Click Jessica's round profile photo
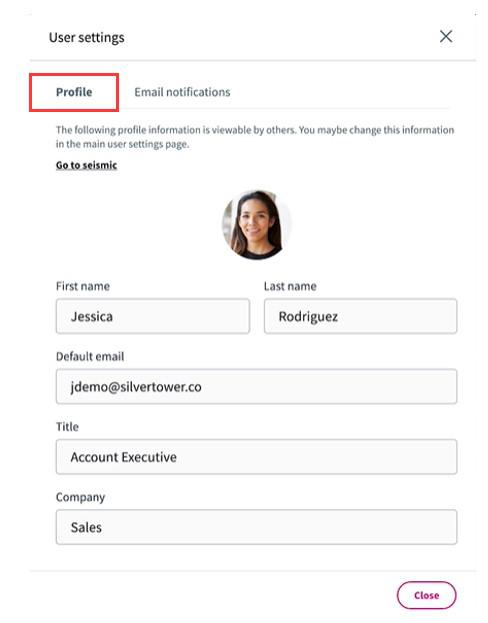The image size is (488, 623). [x=256, y=225]
